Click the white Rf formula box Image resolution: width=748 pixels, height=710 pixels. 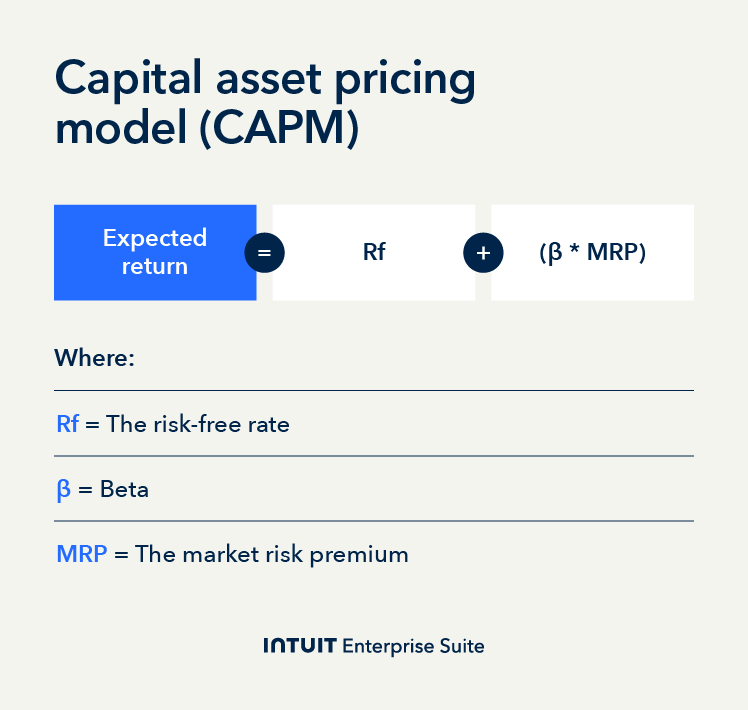(374, 253)
